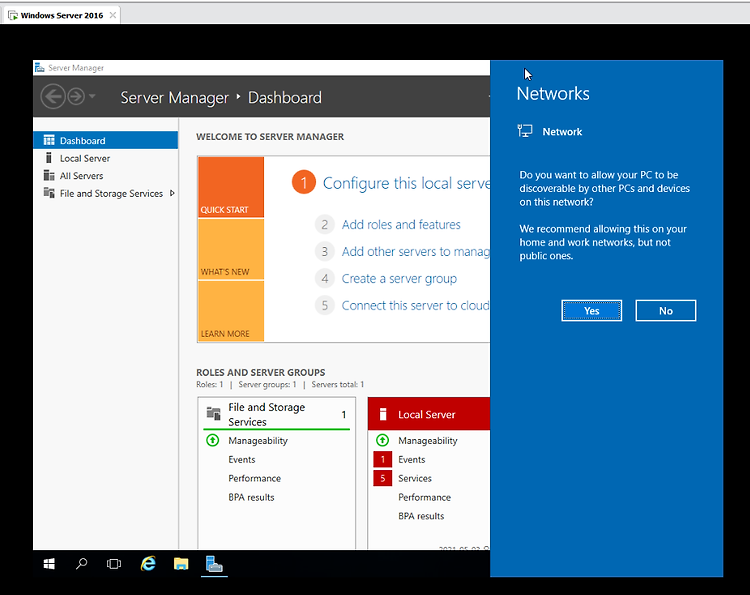The image size is (750, 595).
Task: Select the WHAT'S NEW tile
Action: 231,249
